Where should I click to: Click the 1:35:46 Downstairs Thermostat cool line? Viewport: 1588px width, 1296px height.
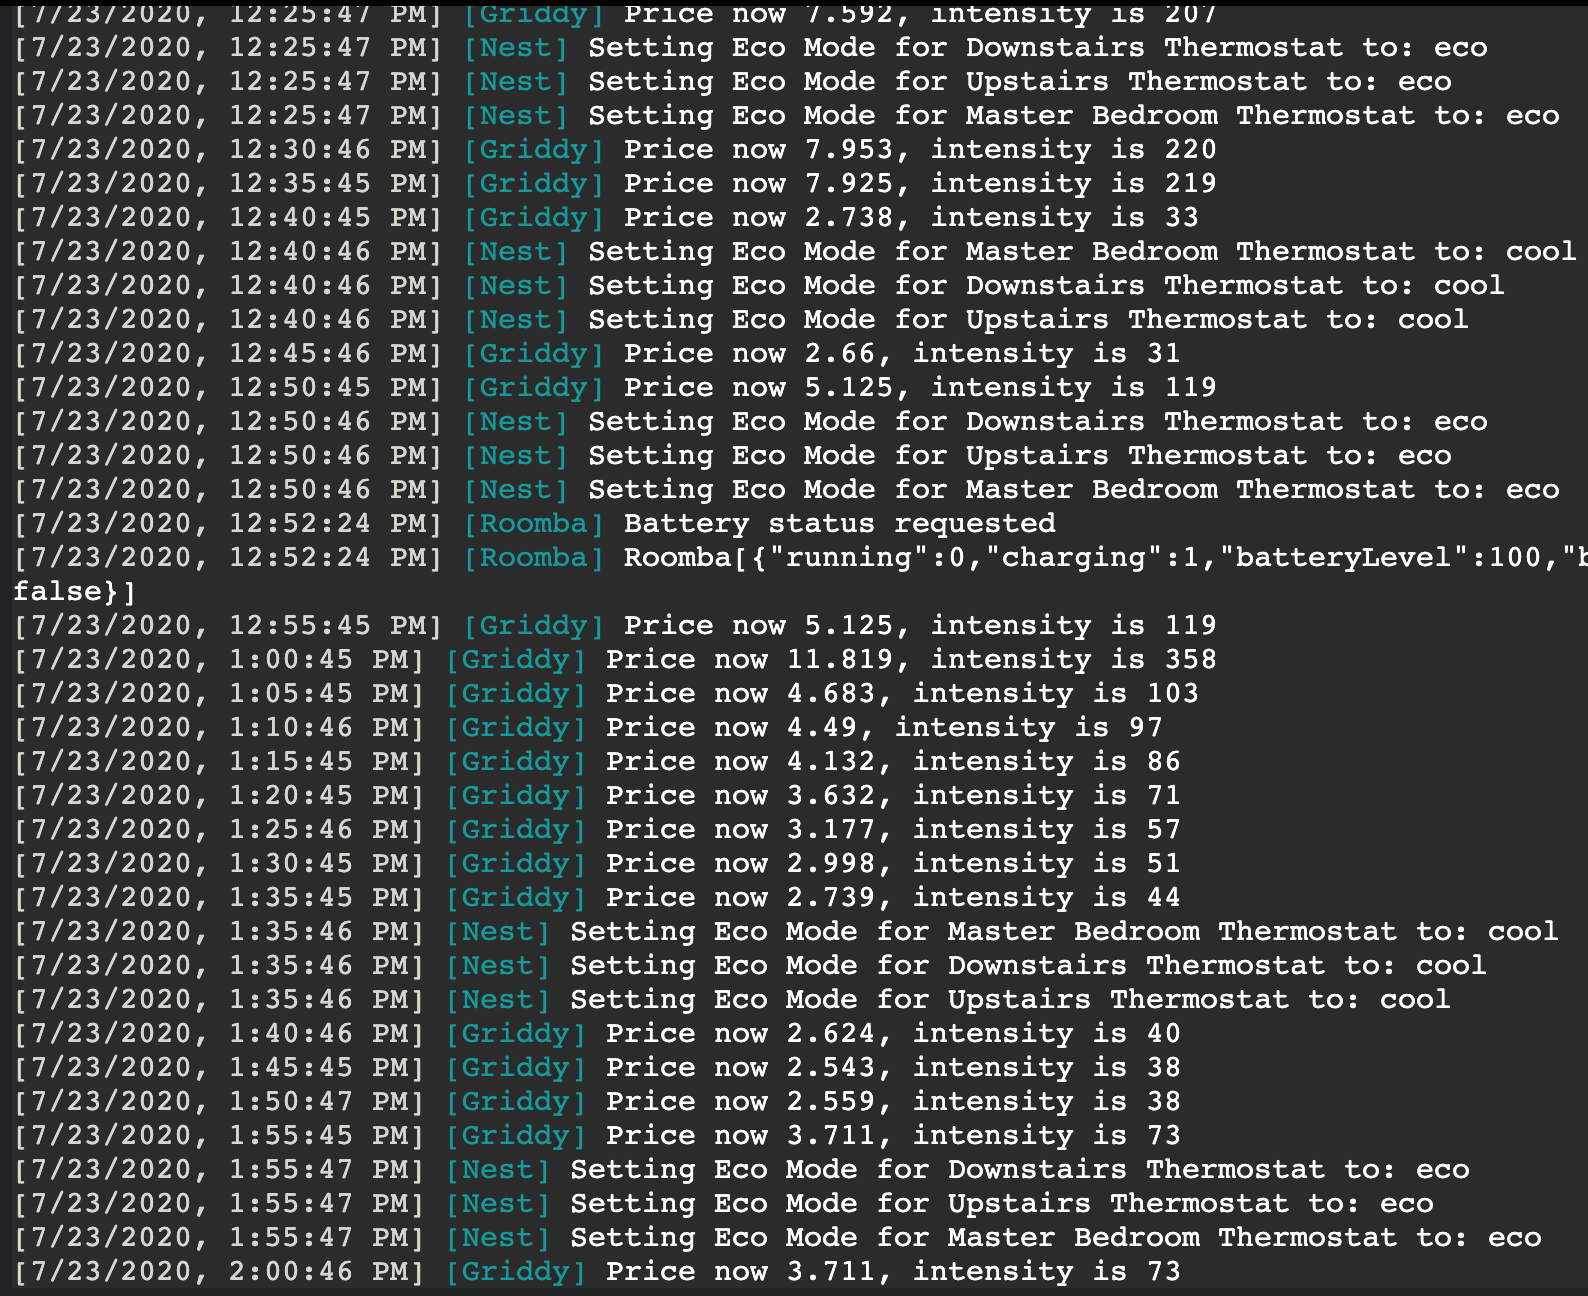(x=750, y=966)
